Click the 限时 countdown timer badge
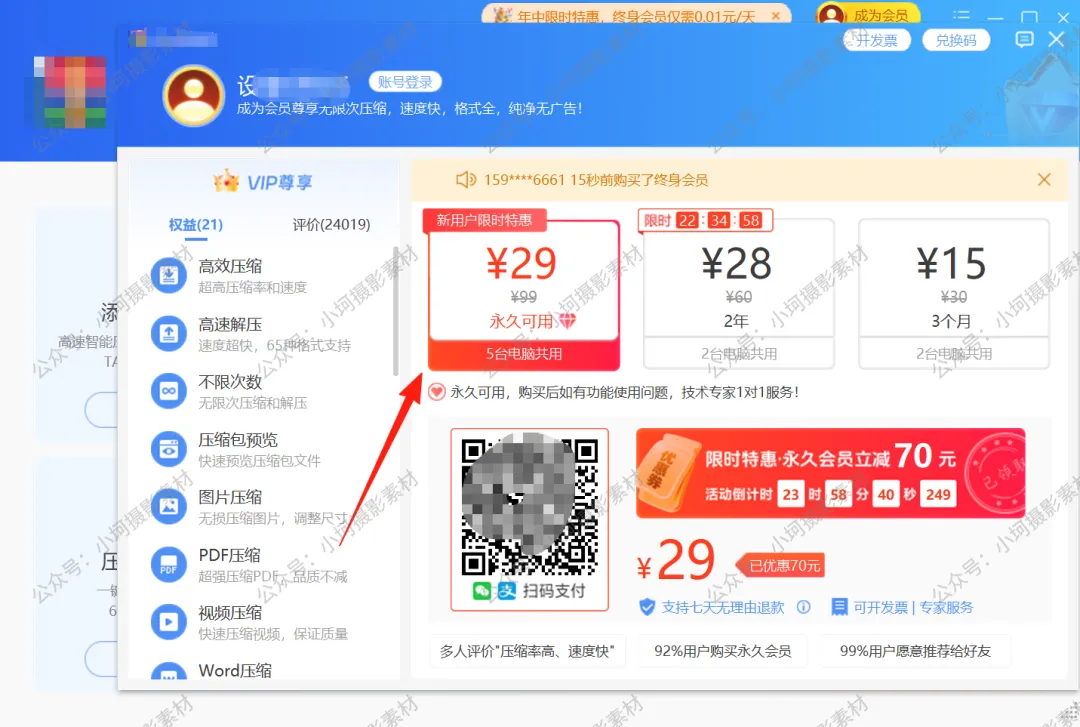 coord(705,221)
